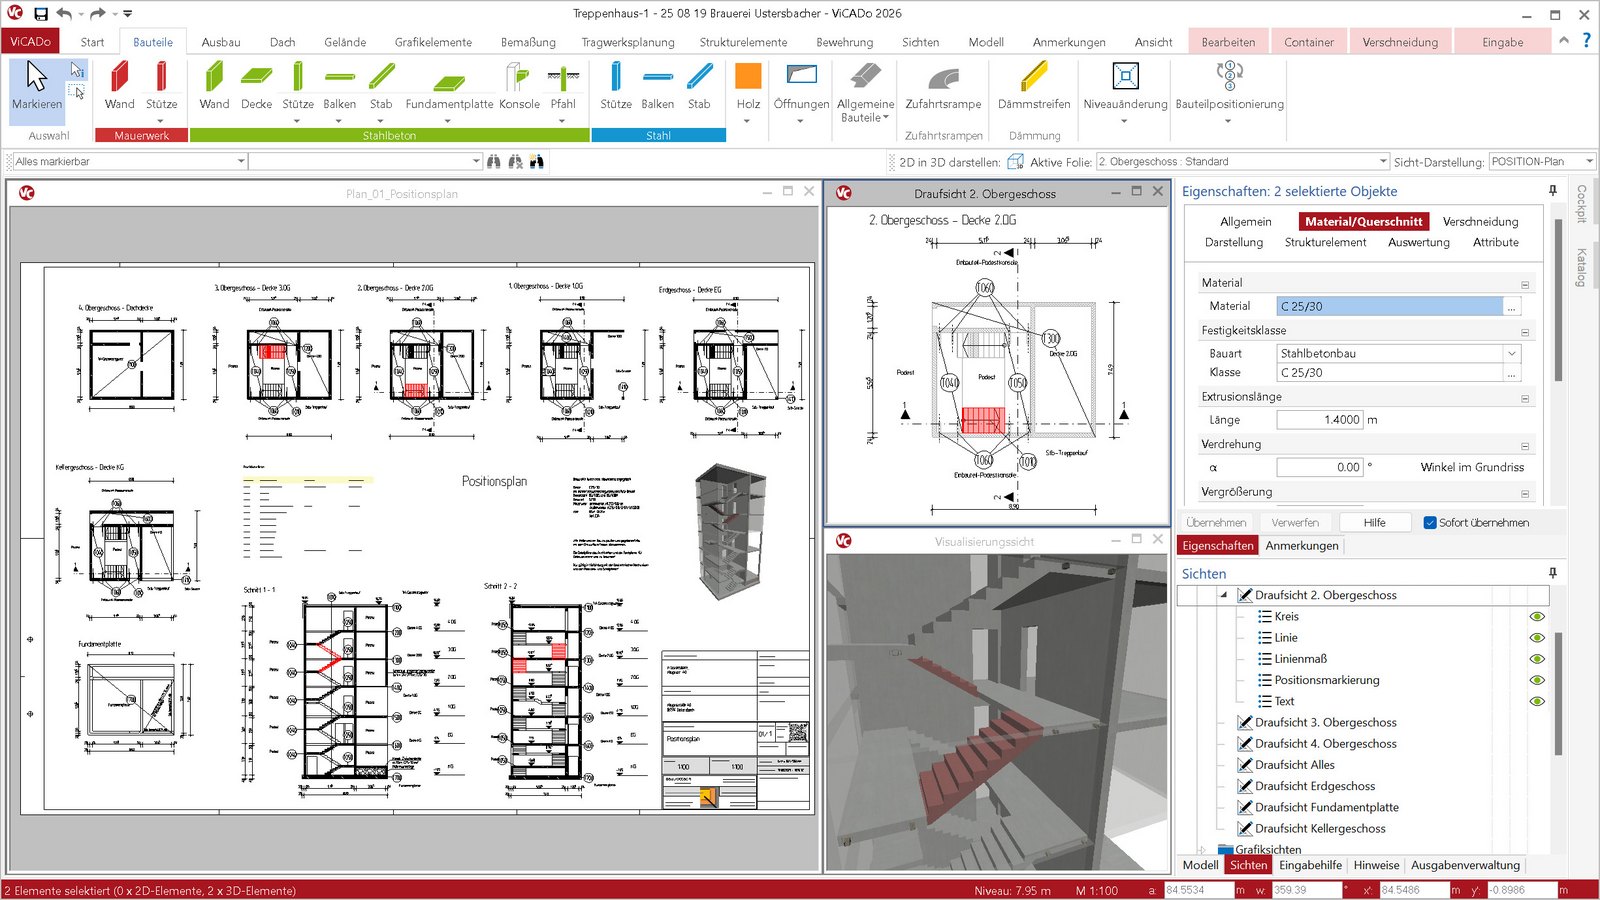Uncheck the Sofort übernehmen checkbox
Viewport: 1600px width, 900px height.
pos(1430,522)
